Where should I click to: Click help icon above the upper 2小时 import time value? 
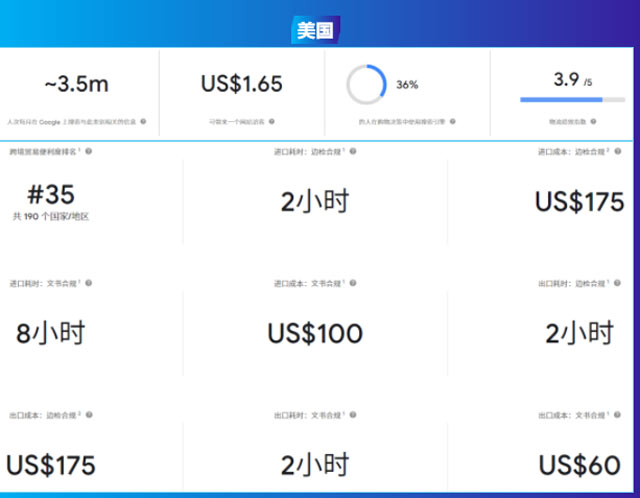pyautogui.click(x=353, y=151)
